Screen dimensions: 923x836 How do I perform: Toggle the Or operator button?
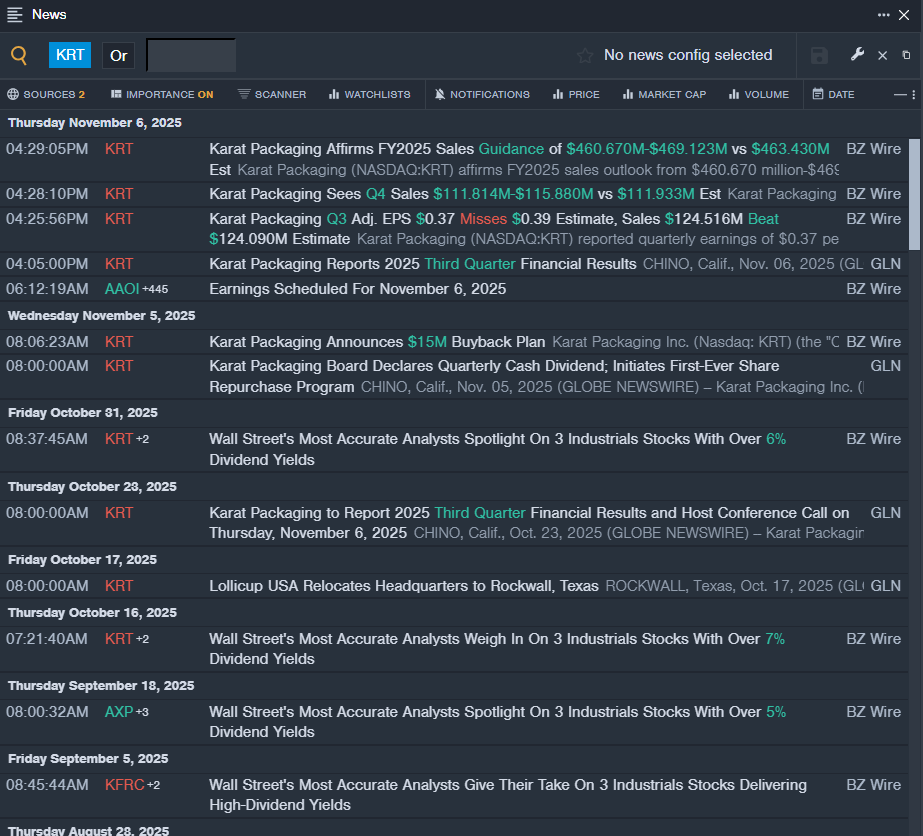click(x=118, y=56)
